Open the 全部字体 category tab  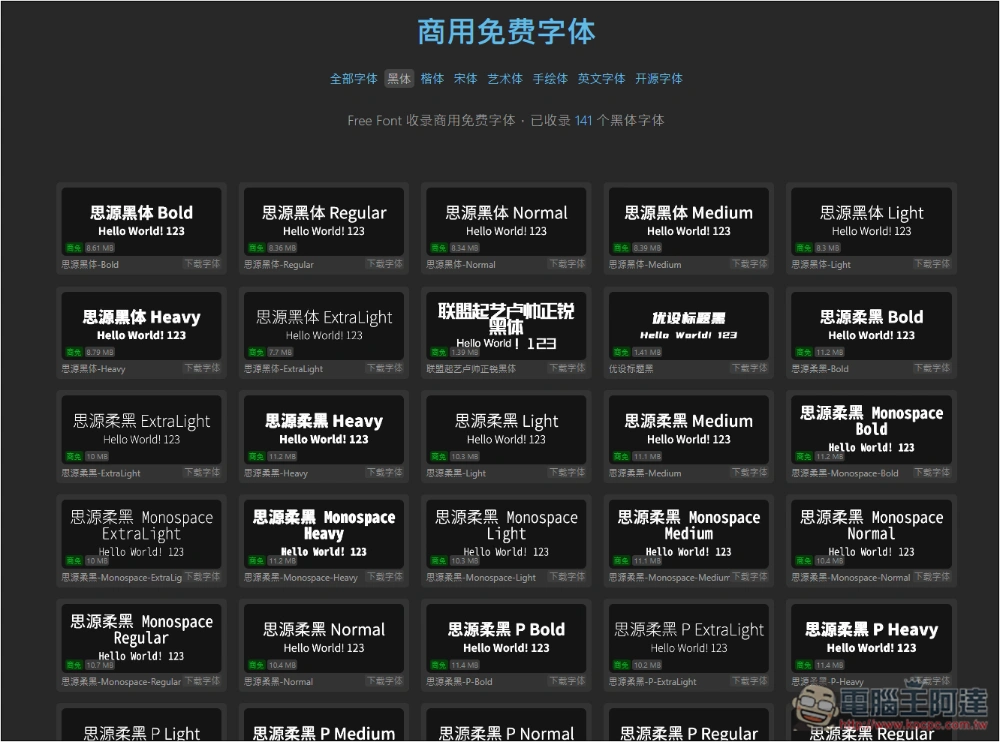click(354, 79)
